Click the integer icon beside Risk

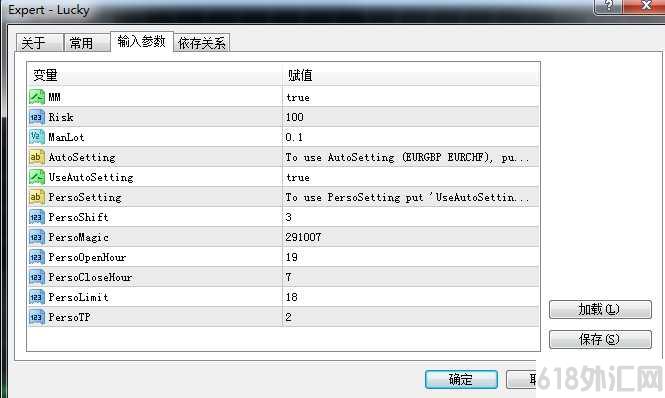36,117
